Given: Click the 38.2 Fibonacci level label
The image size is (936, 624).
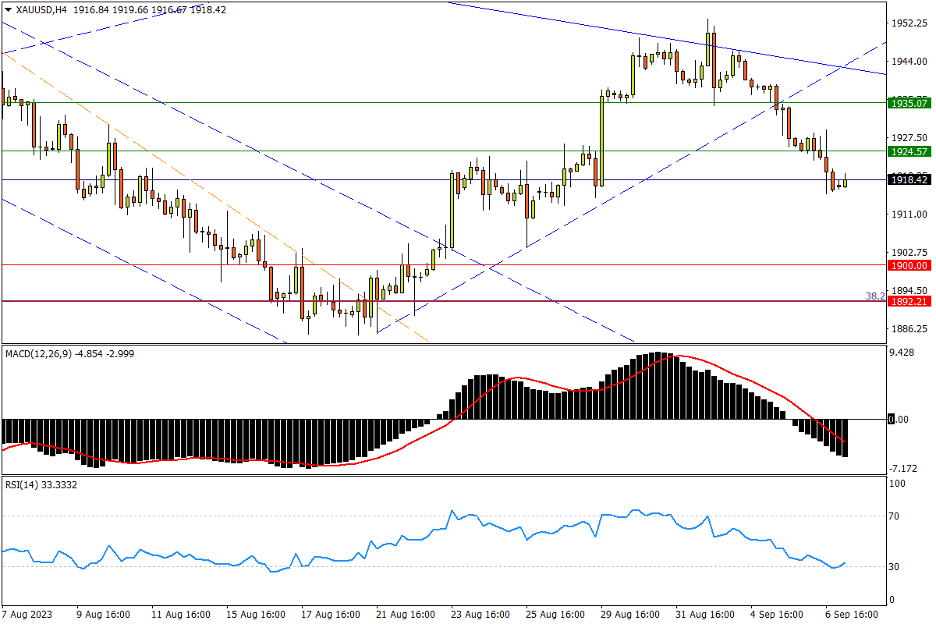Looking at the screenshot, I should (873, 296).
